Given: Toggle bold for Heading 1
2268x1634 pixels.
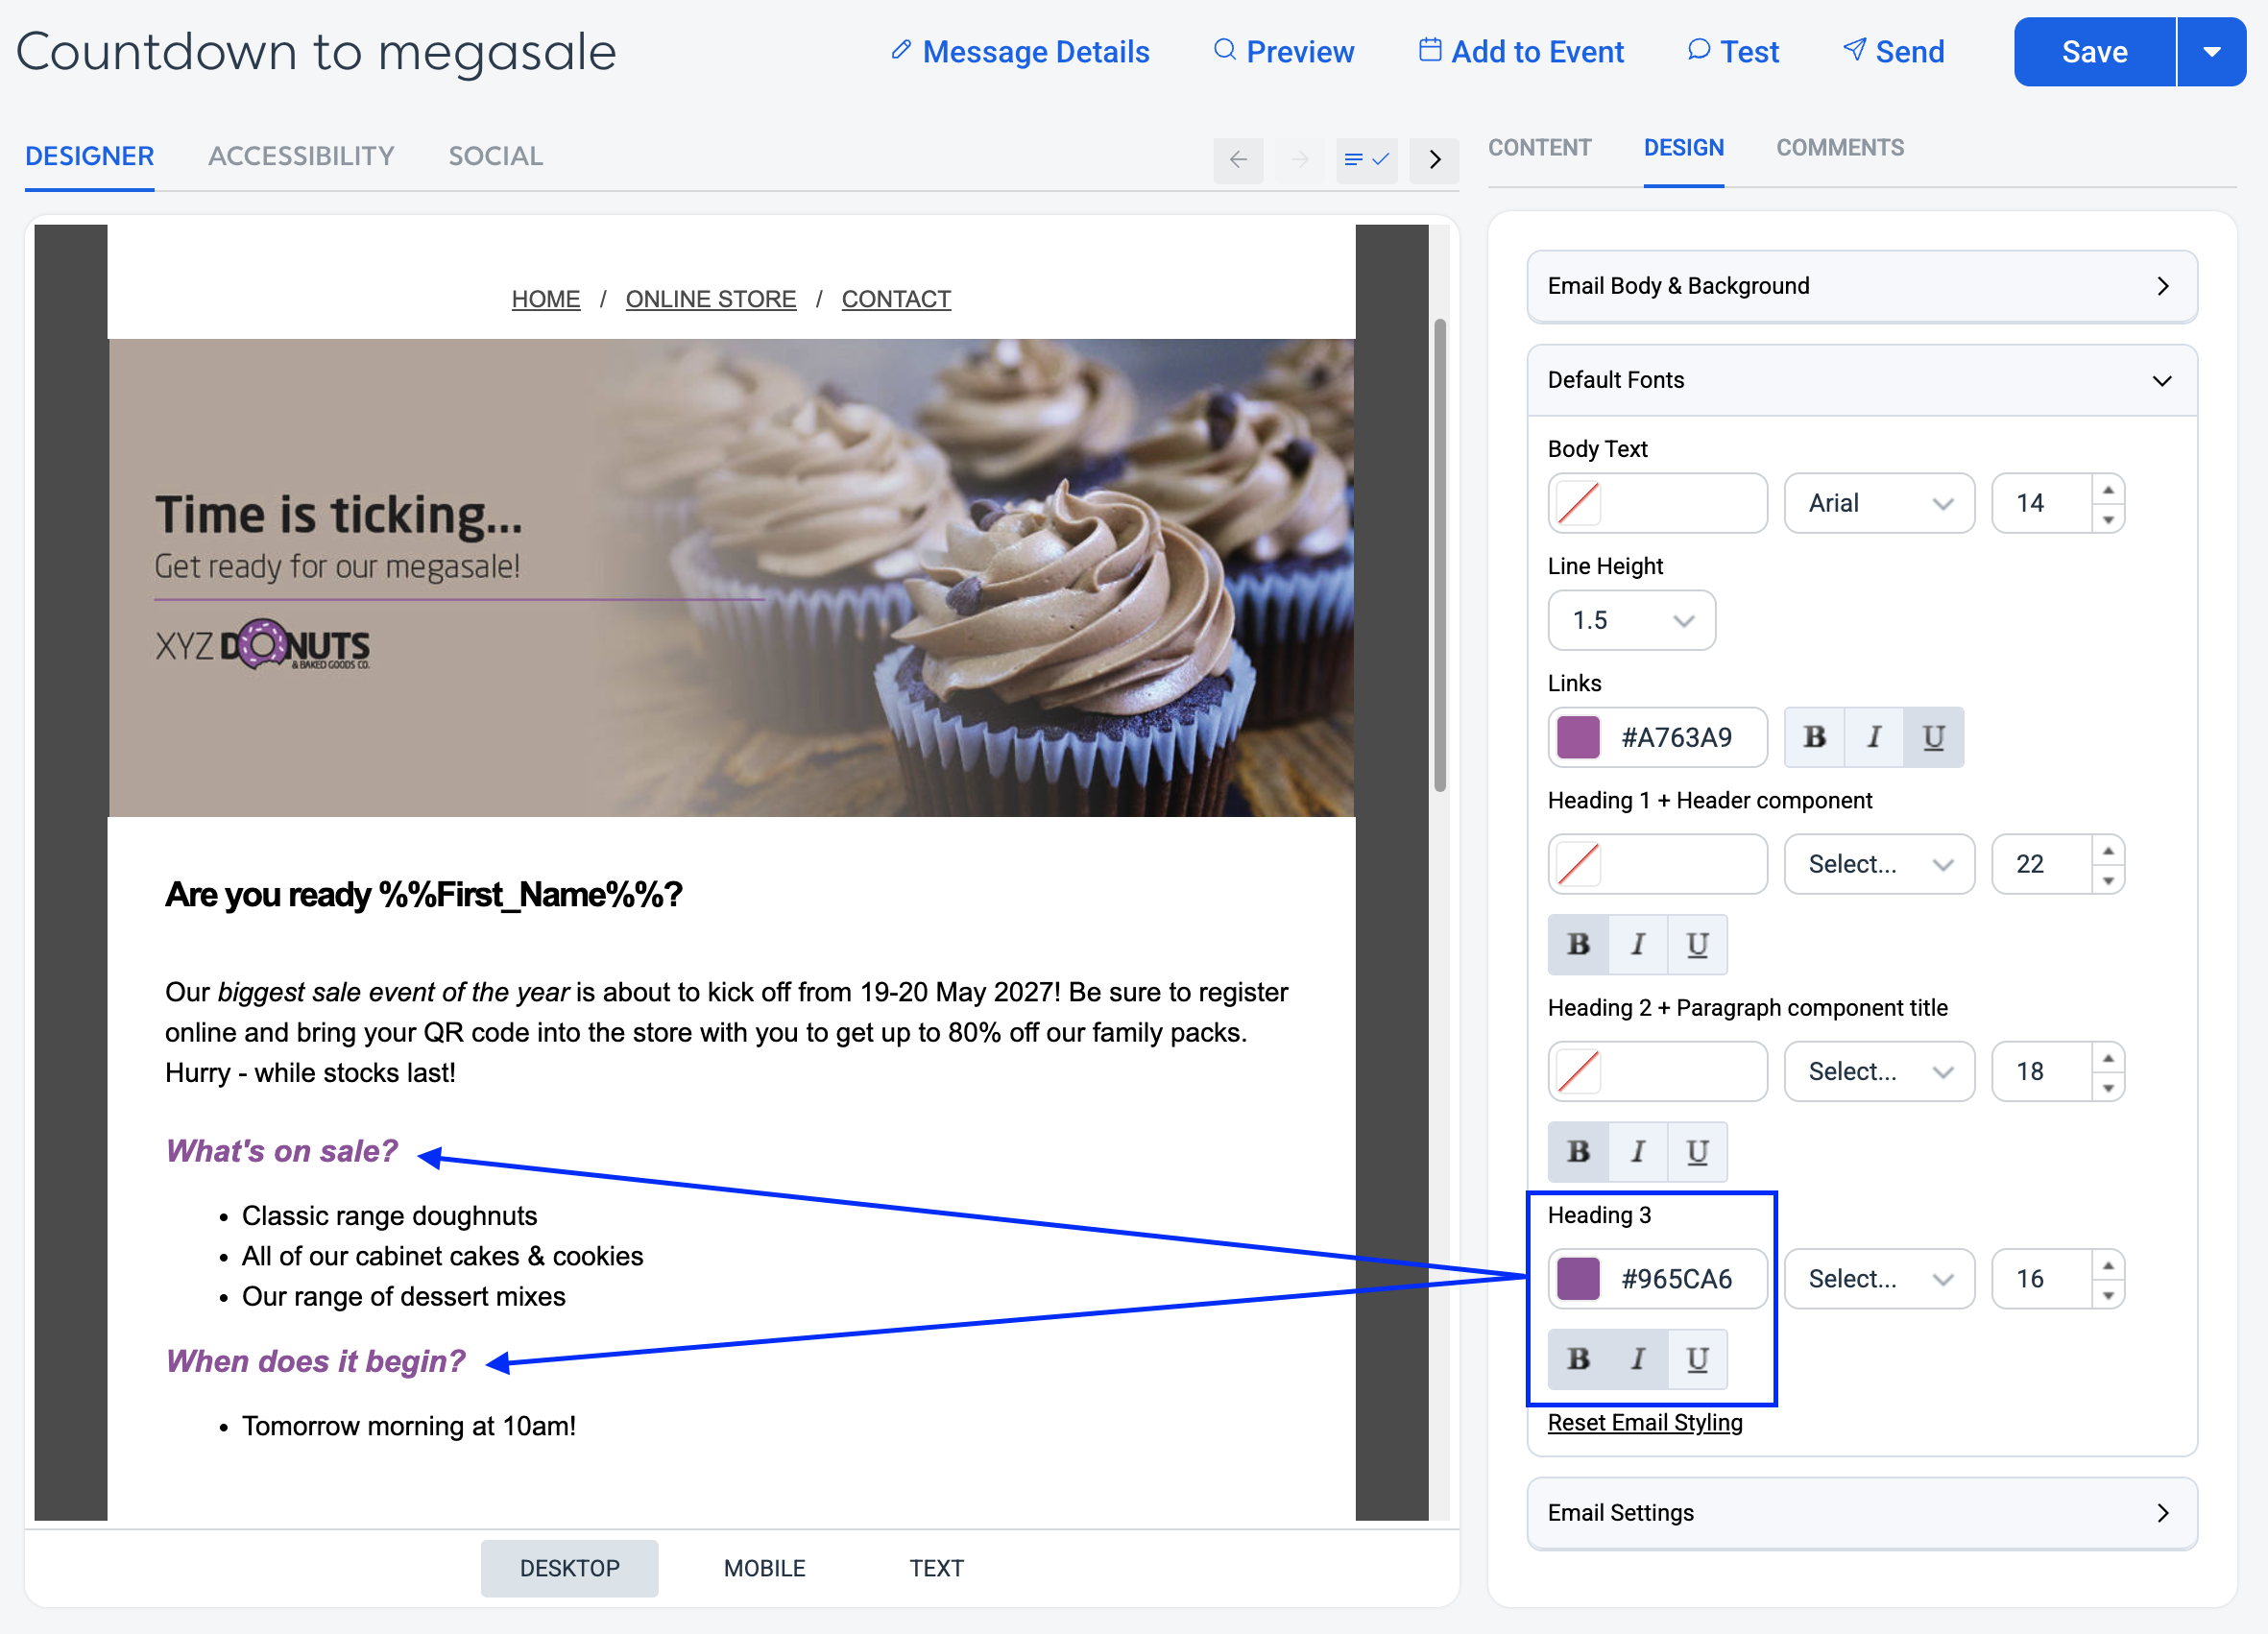Looking at the screenshot, I should click(1578, 944).
